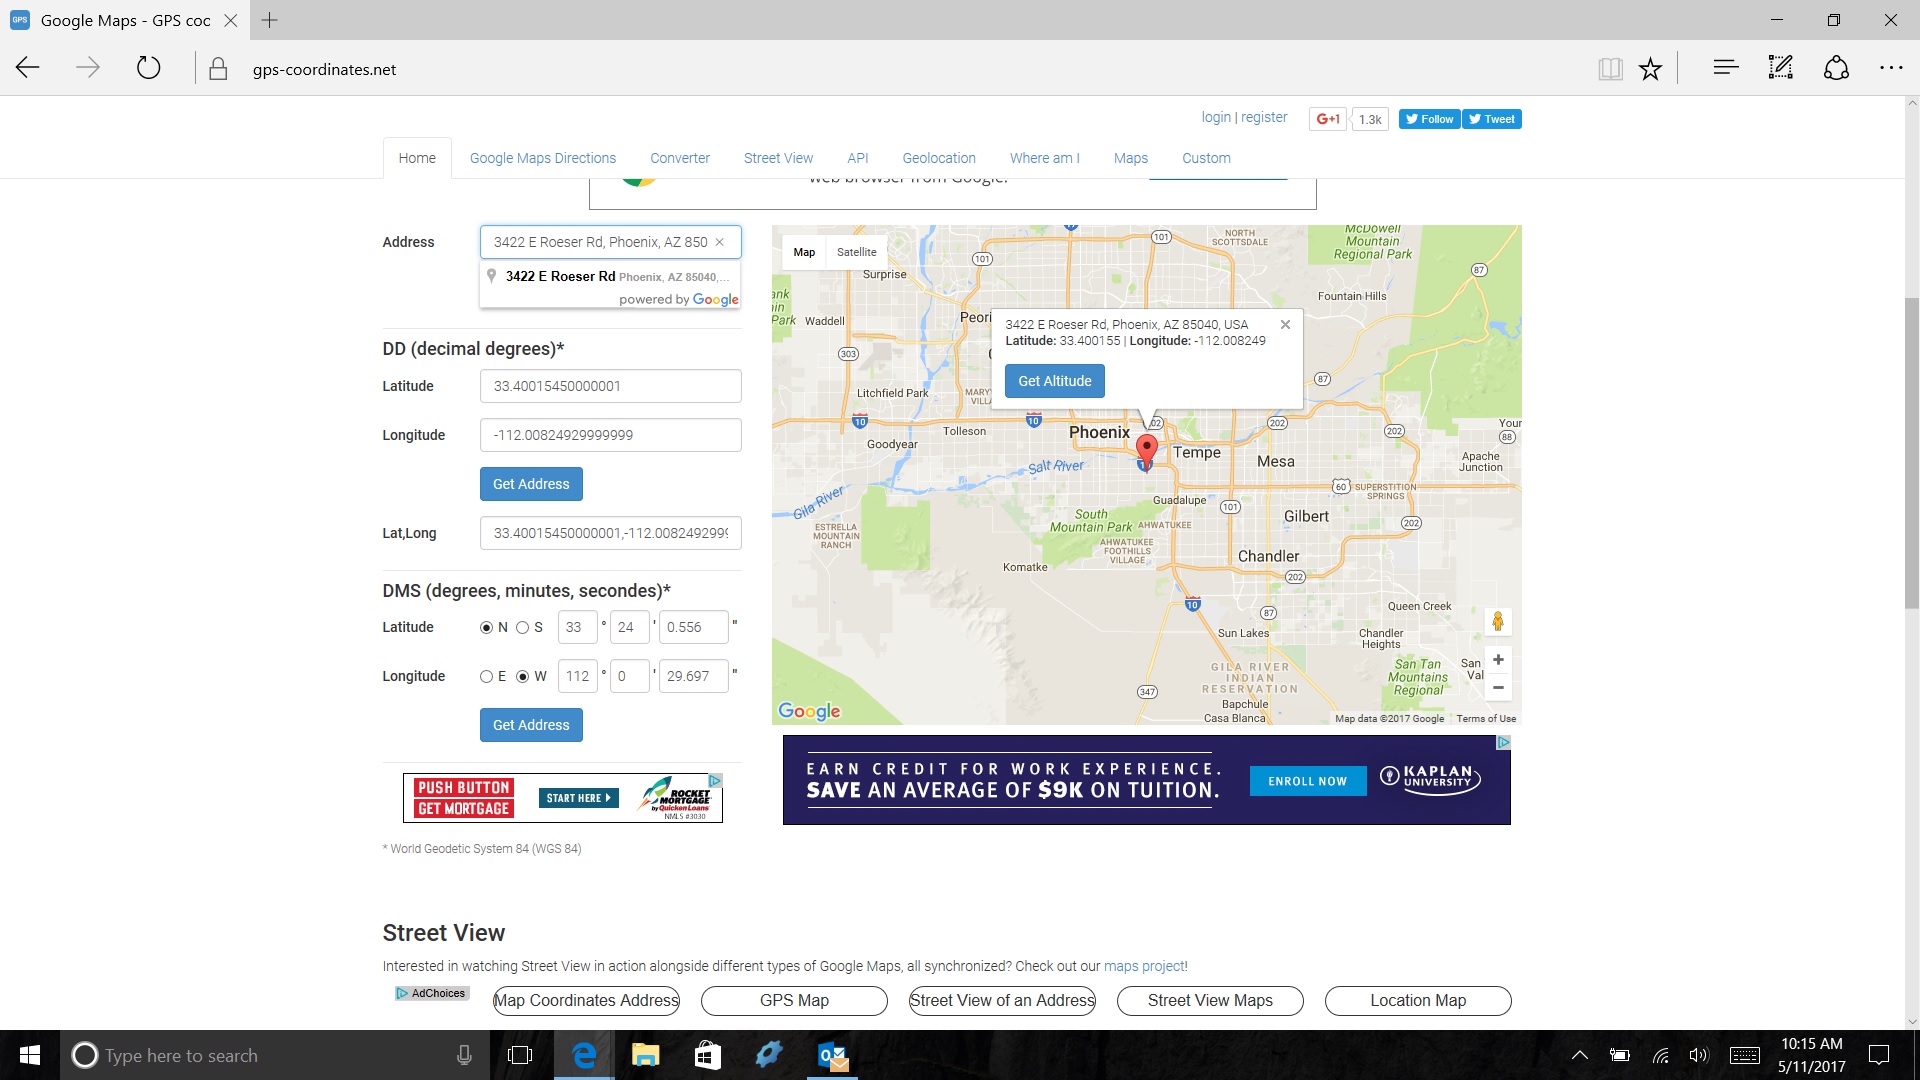
Task: Click the decimal Longitude input field
Action: click(x=611, y=435)
